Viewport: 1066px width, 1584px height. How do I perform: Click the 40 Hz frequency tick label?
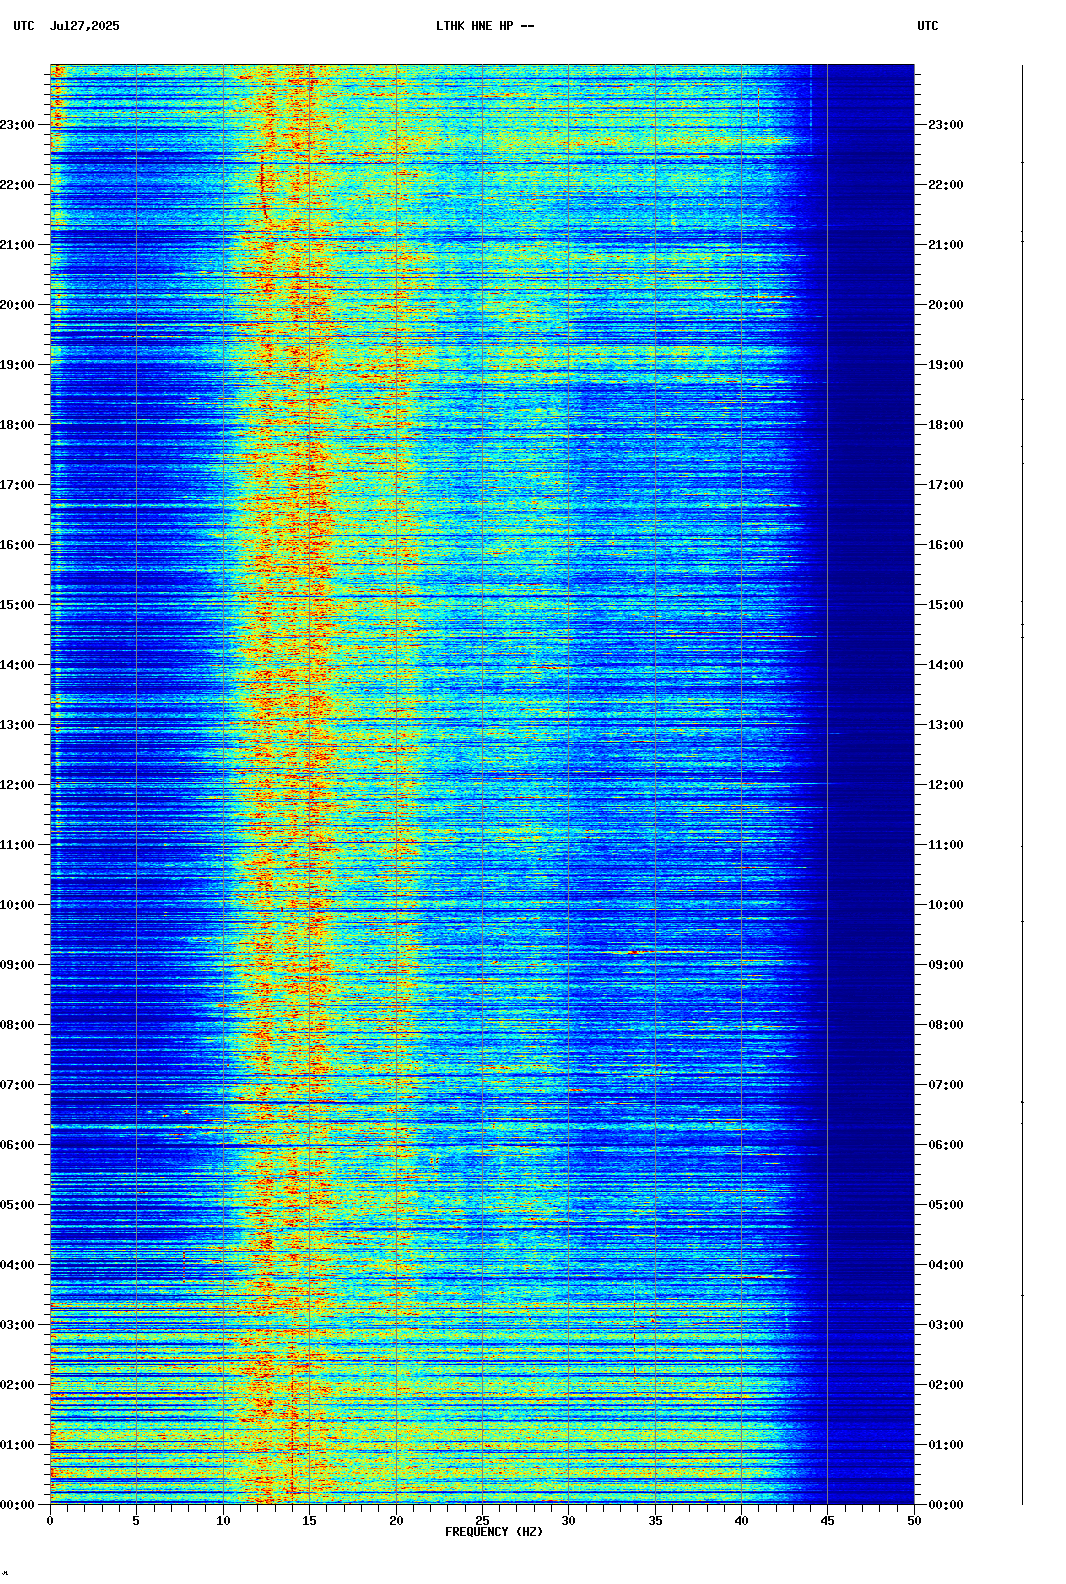click(x=741, y=1521)
